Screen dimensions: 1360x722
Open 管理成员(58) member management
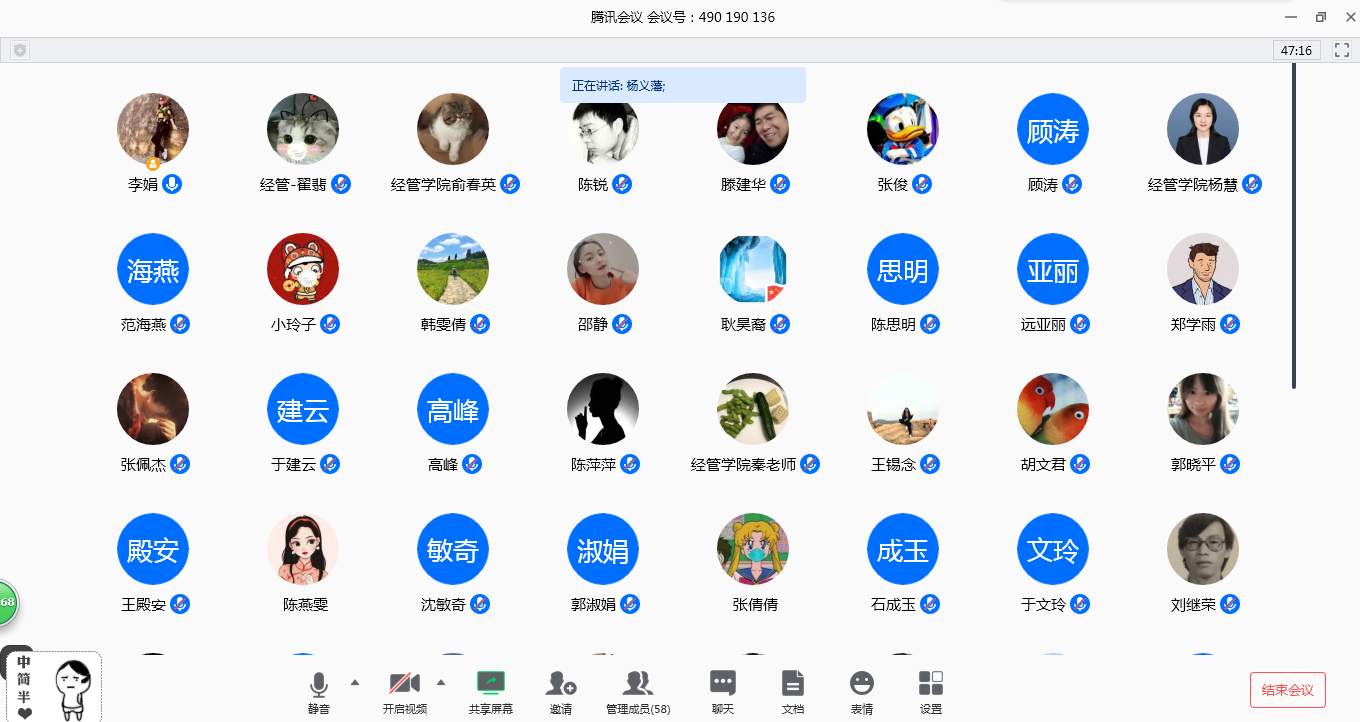click(x=638, y=685)
